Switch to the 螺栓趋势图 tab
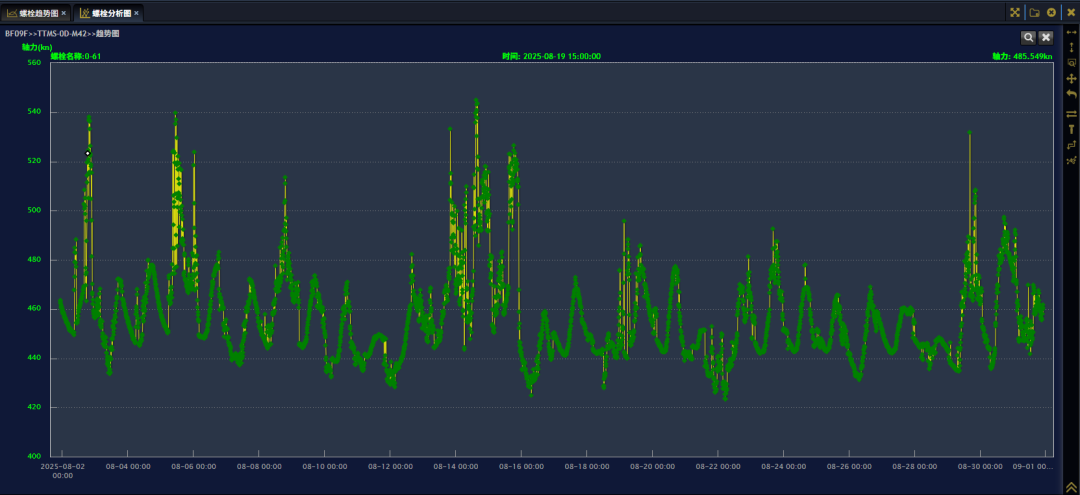Viewport: 1080px width, 495px height. click(x=36, y=13)
